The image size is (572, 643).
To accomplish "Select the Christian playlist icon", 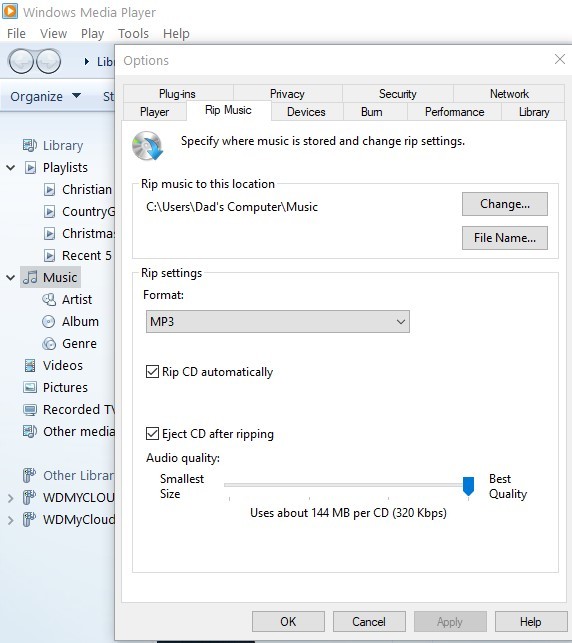I will click(49, 189).
